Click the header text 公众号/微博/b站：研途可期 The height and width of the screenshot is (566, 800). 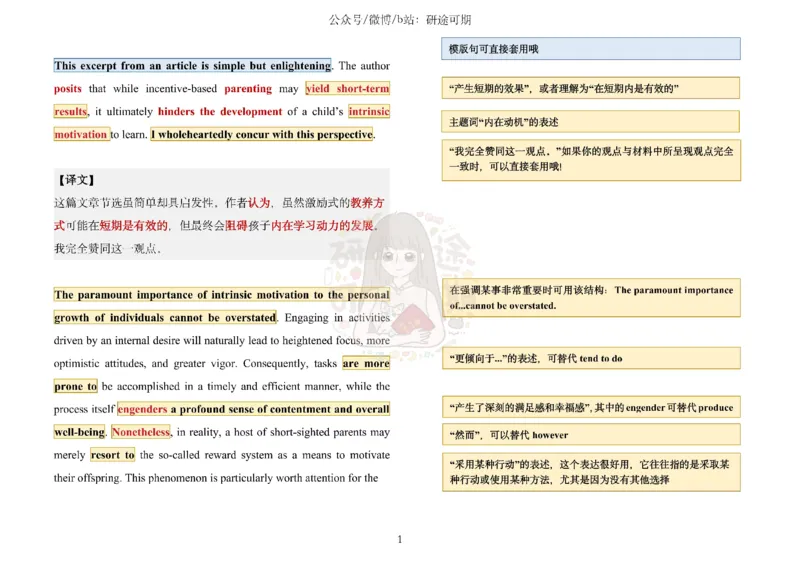399,20
